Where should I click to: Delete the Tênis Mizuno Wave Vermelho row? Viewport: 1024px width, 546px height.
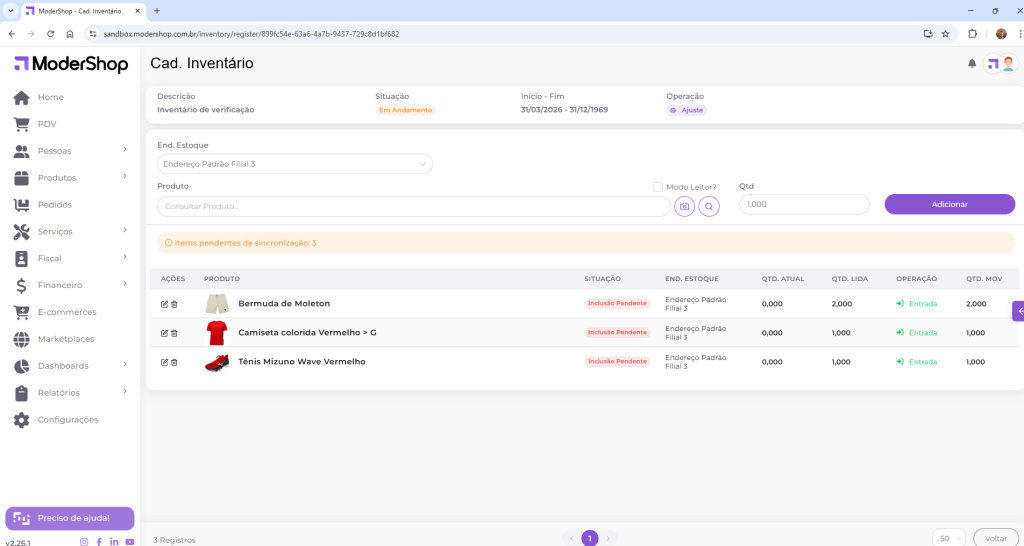pyautogui.click(x=174, y=362)
